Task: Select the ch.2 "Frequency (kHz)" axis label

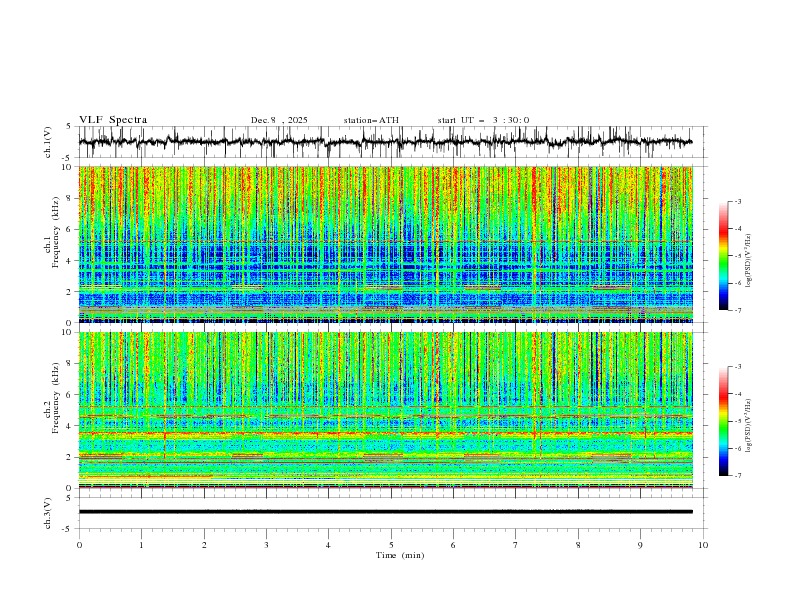Action: coord(56,397)
